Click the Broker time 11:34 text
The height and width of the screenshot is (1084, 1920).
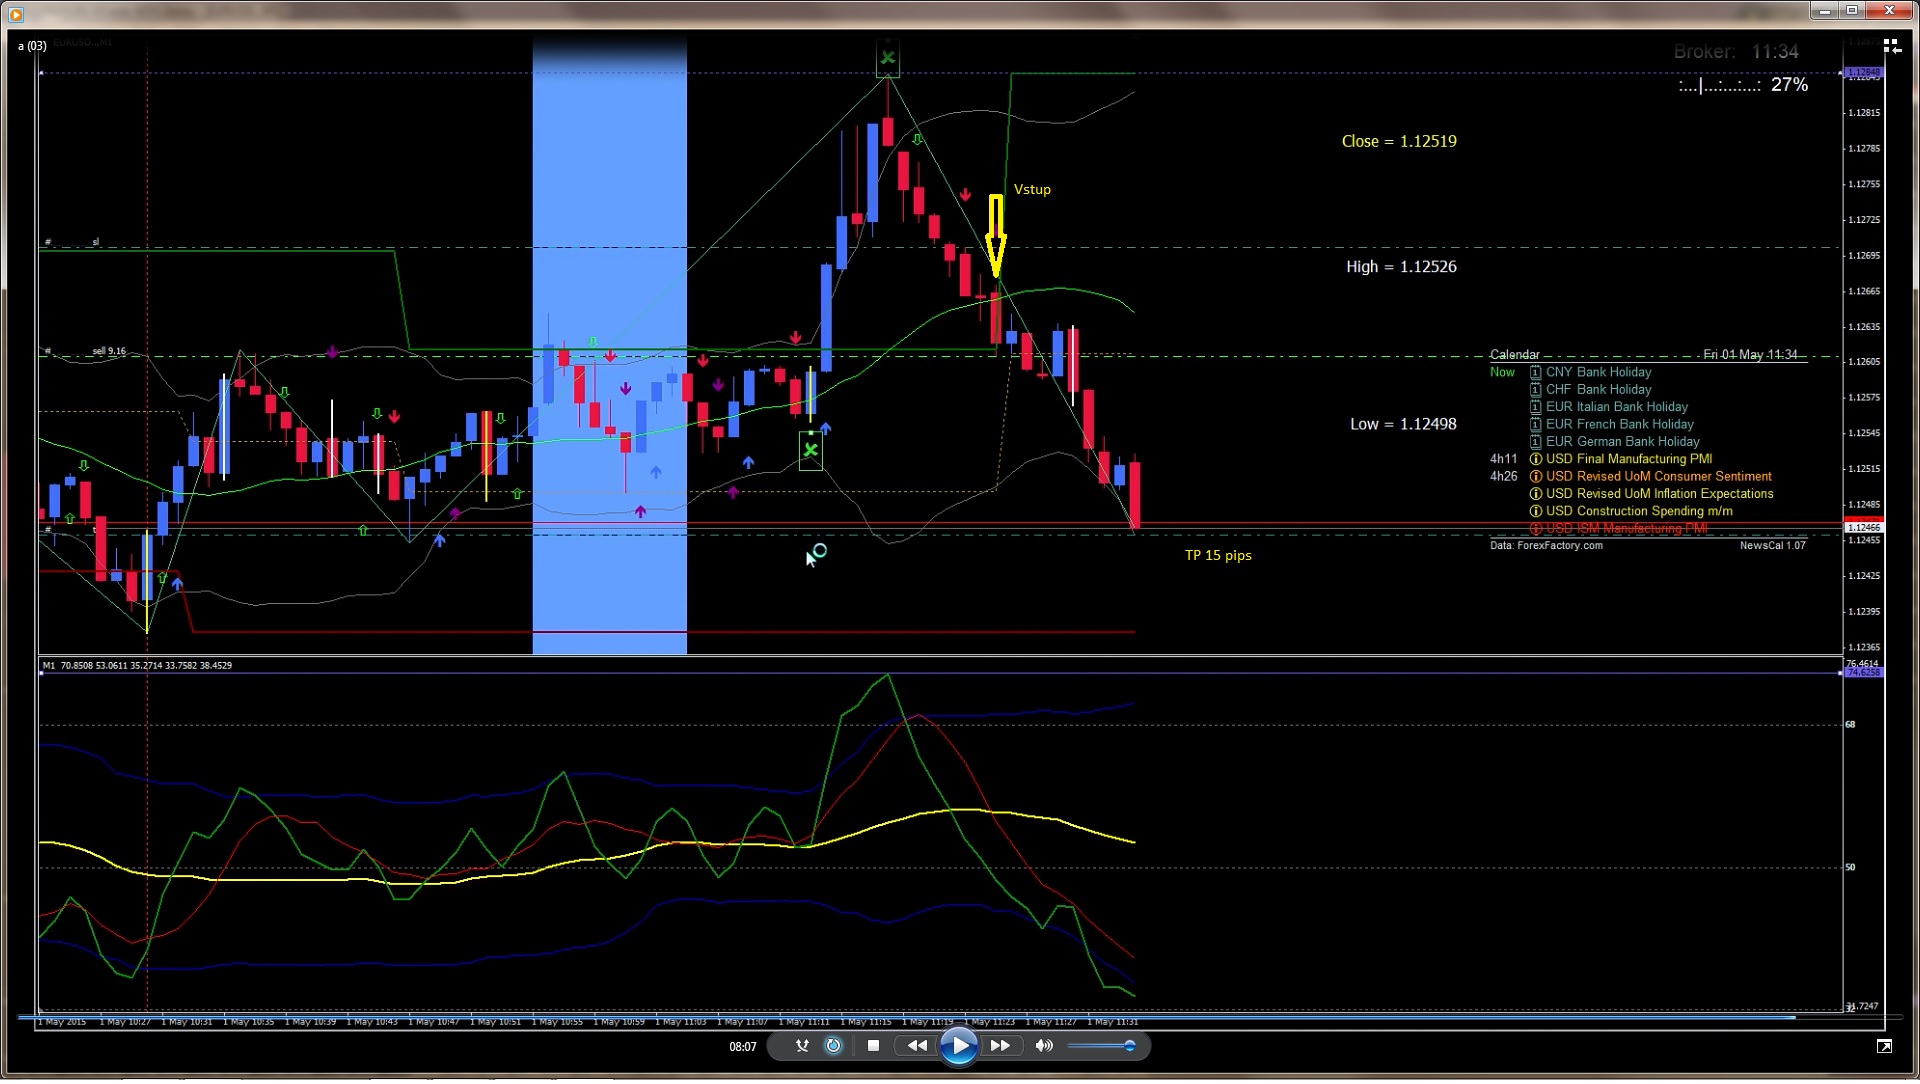[1736, 52]
